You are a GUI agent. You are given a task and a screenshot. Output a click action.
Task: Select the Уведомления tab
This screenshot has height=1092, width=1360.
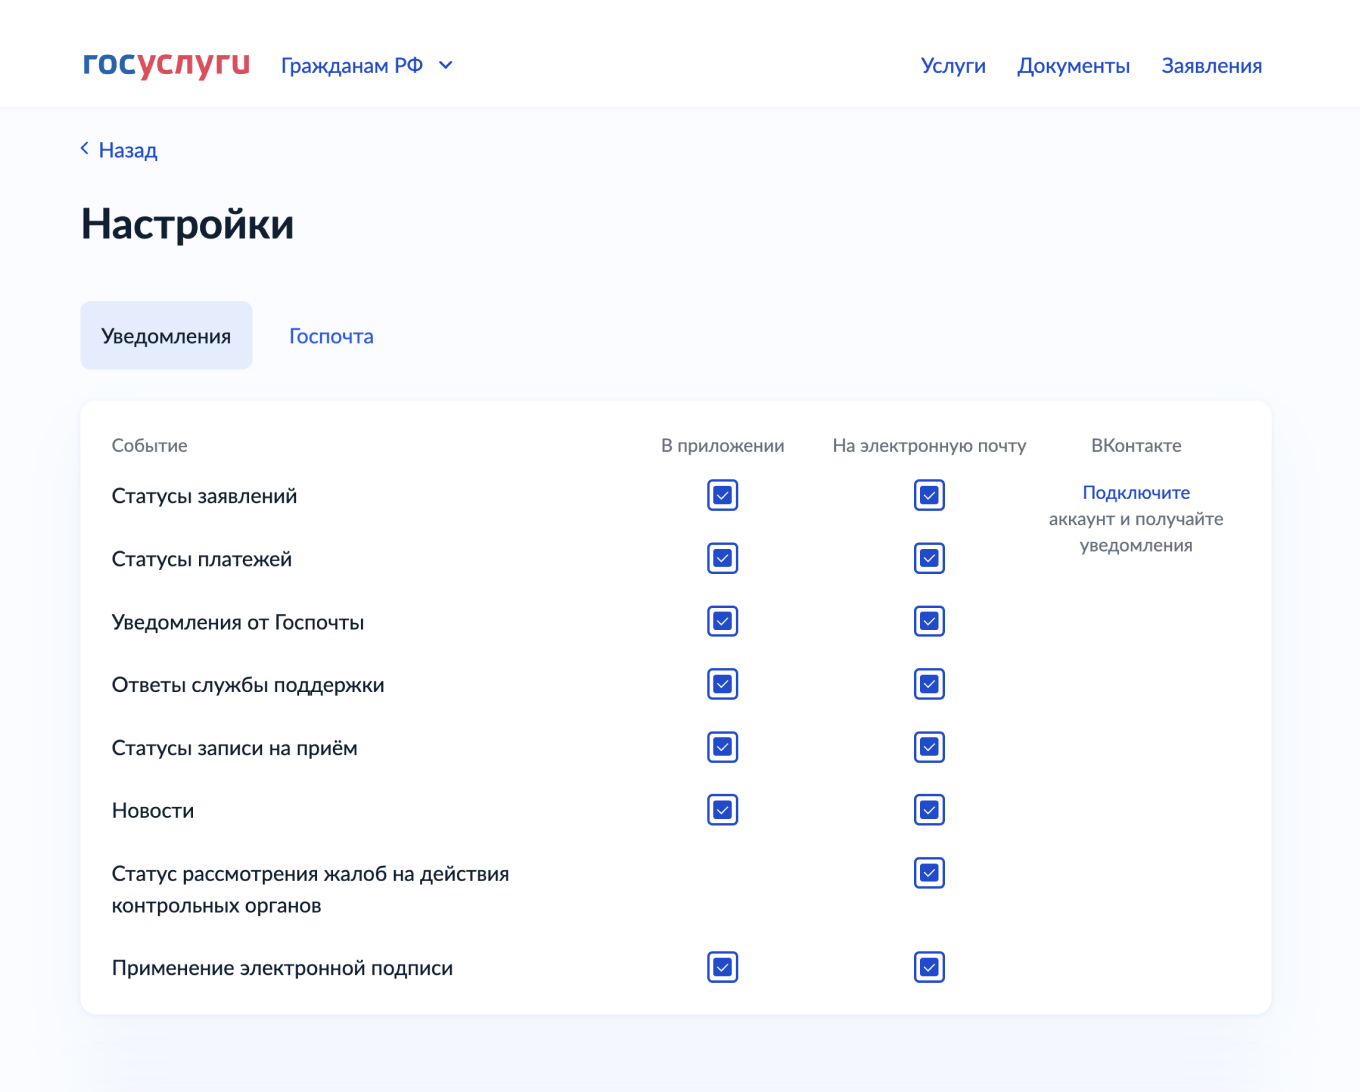[x=166, y=335]
